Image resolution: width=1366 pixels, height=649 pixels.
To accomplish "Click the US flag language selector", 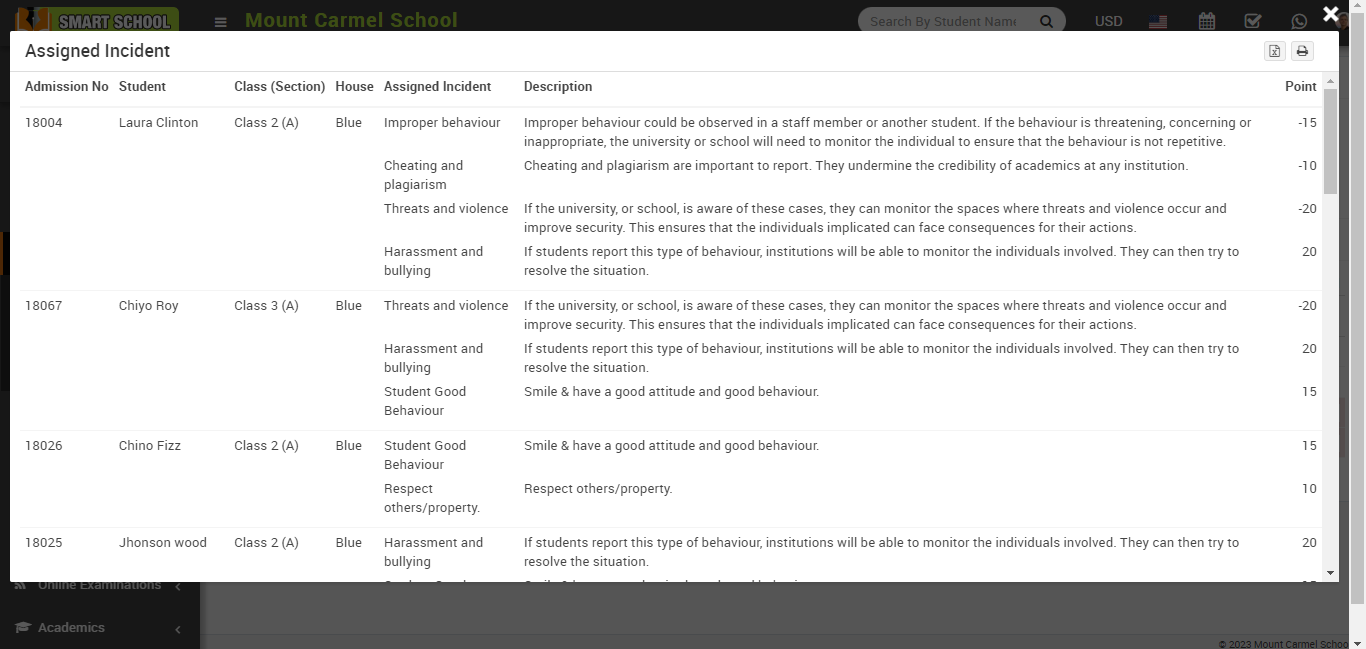I will point(1158,21).
